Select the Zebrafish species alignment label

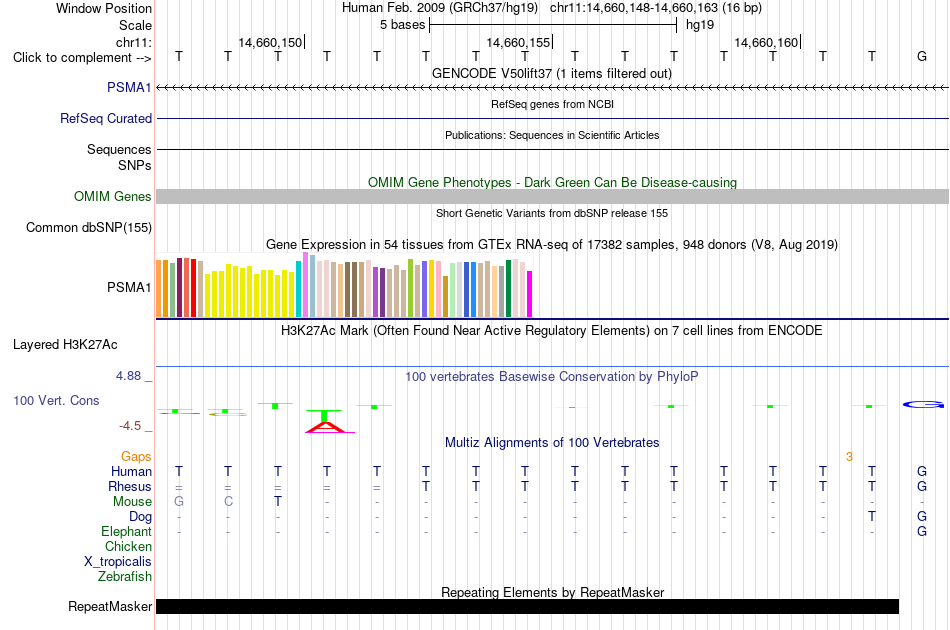click(125, 577)
